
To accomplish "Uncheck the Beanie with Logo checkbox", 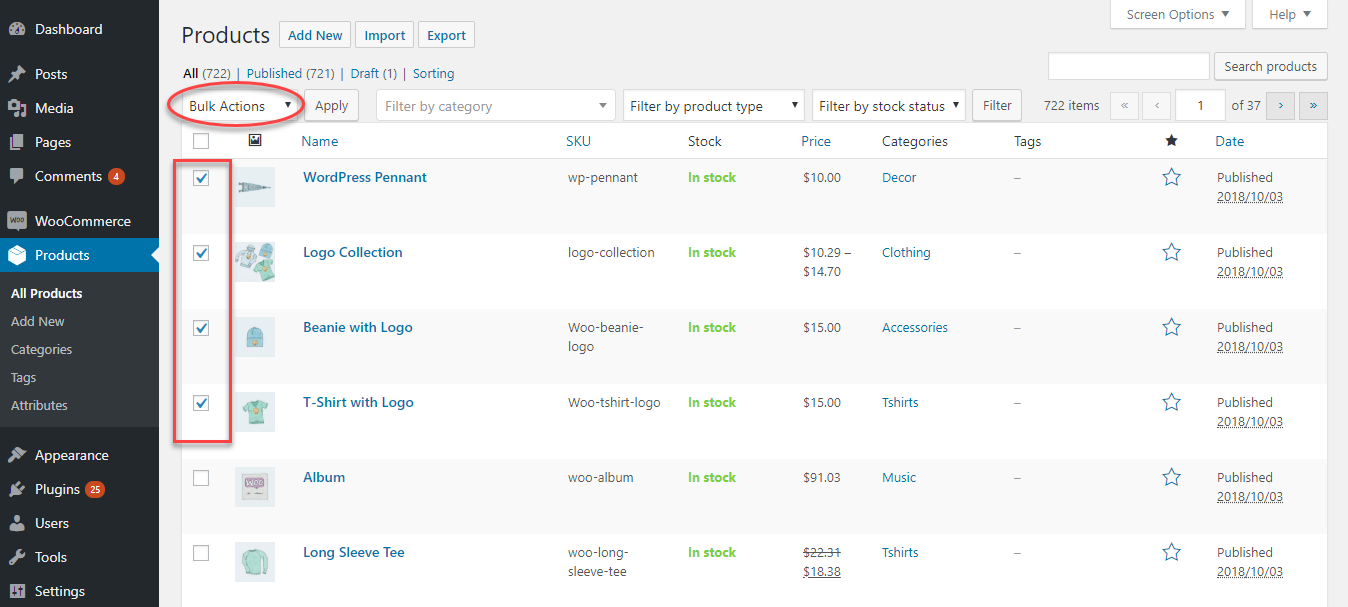I will (x=201, y=328).
